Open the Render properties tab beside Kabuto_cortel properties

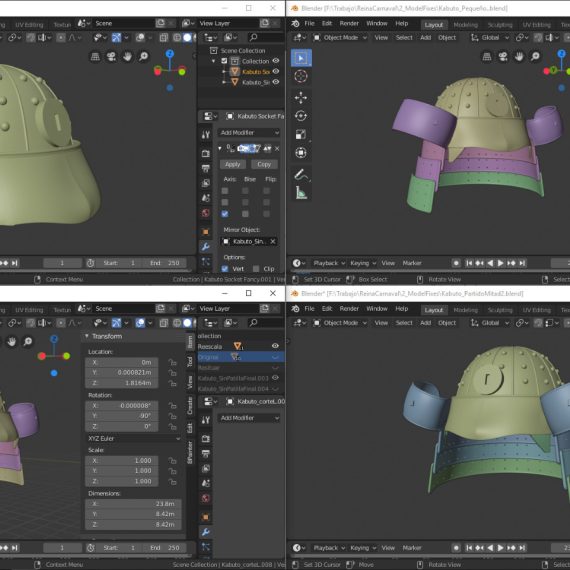pos(205,438)
